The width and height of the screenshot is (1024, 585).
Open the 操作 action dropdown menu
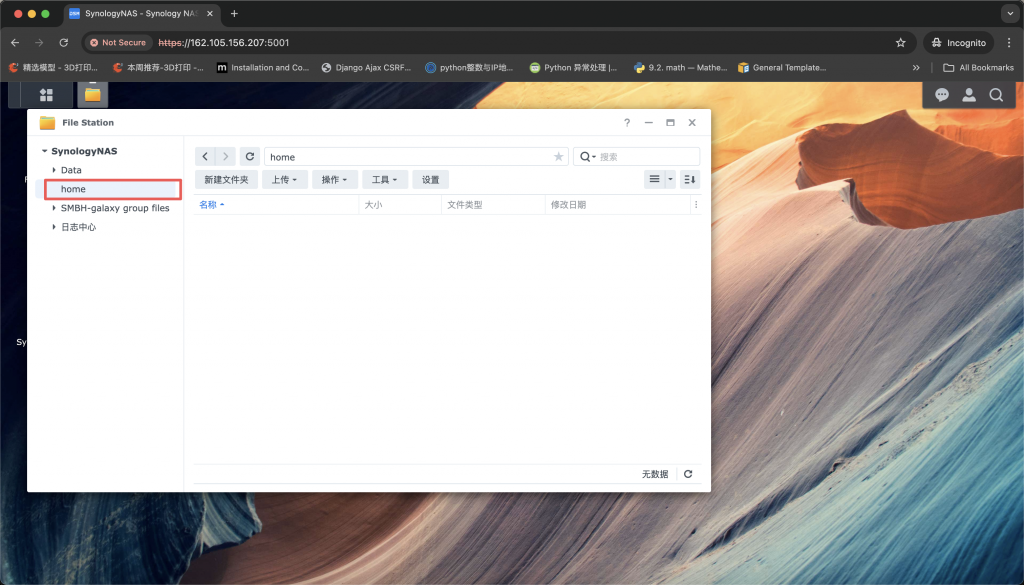[x=334, y=180]
